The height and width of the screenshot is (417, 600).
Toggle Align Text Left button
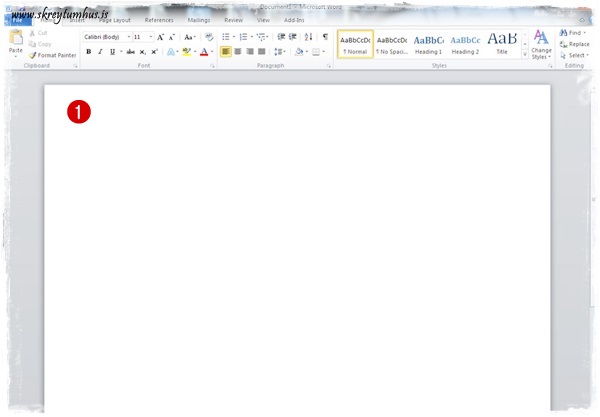click(226, 51)
